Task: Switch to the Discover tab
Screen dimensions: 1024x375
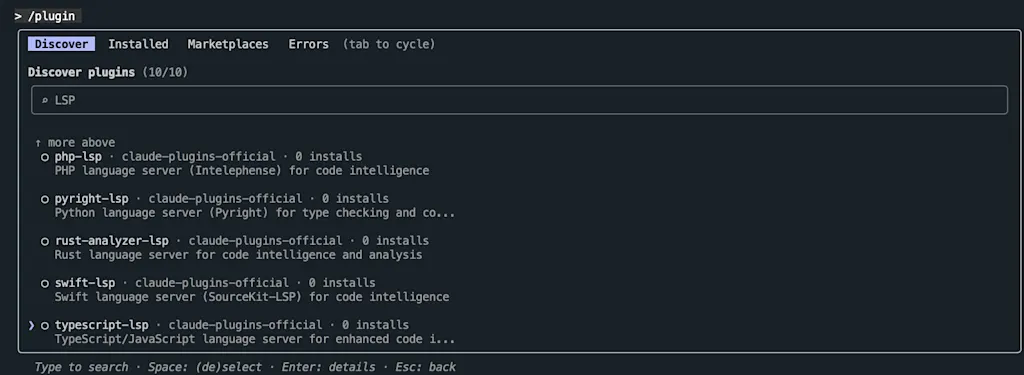Action: (x=61, y=44)
